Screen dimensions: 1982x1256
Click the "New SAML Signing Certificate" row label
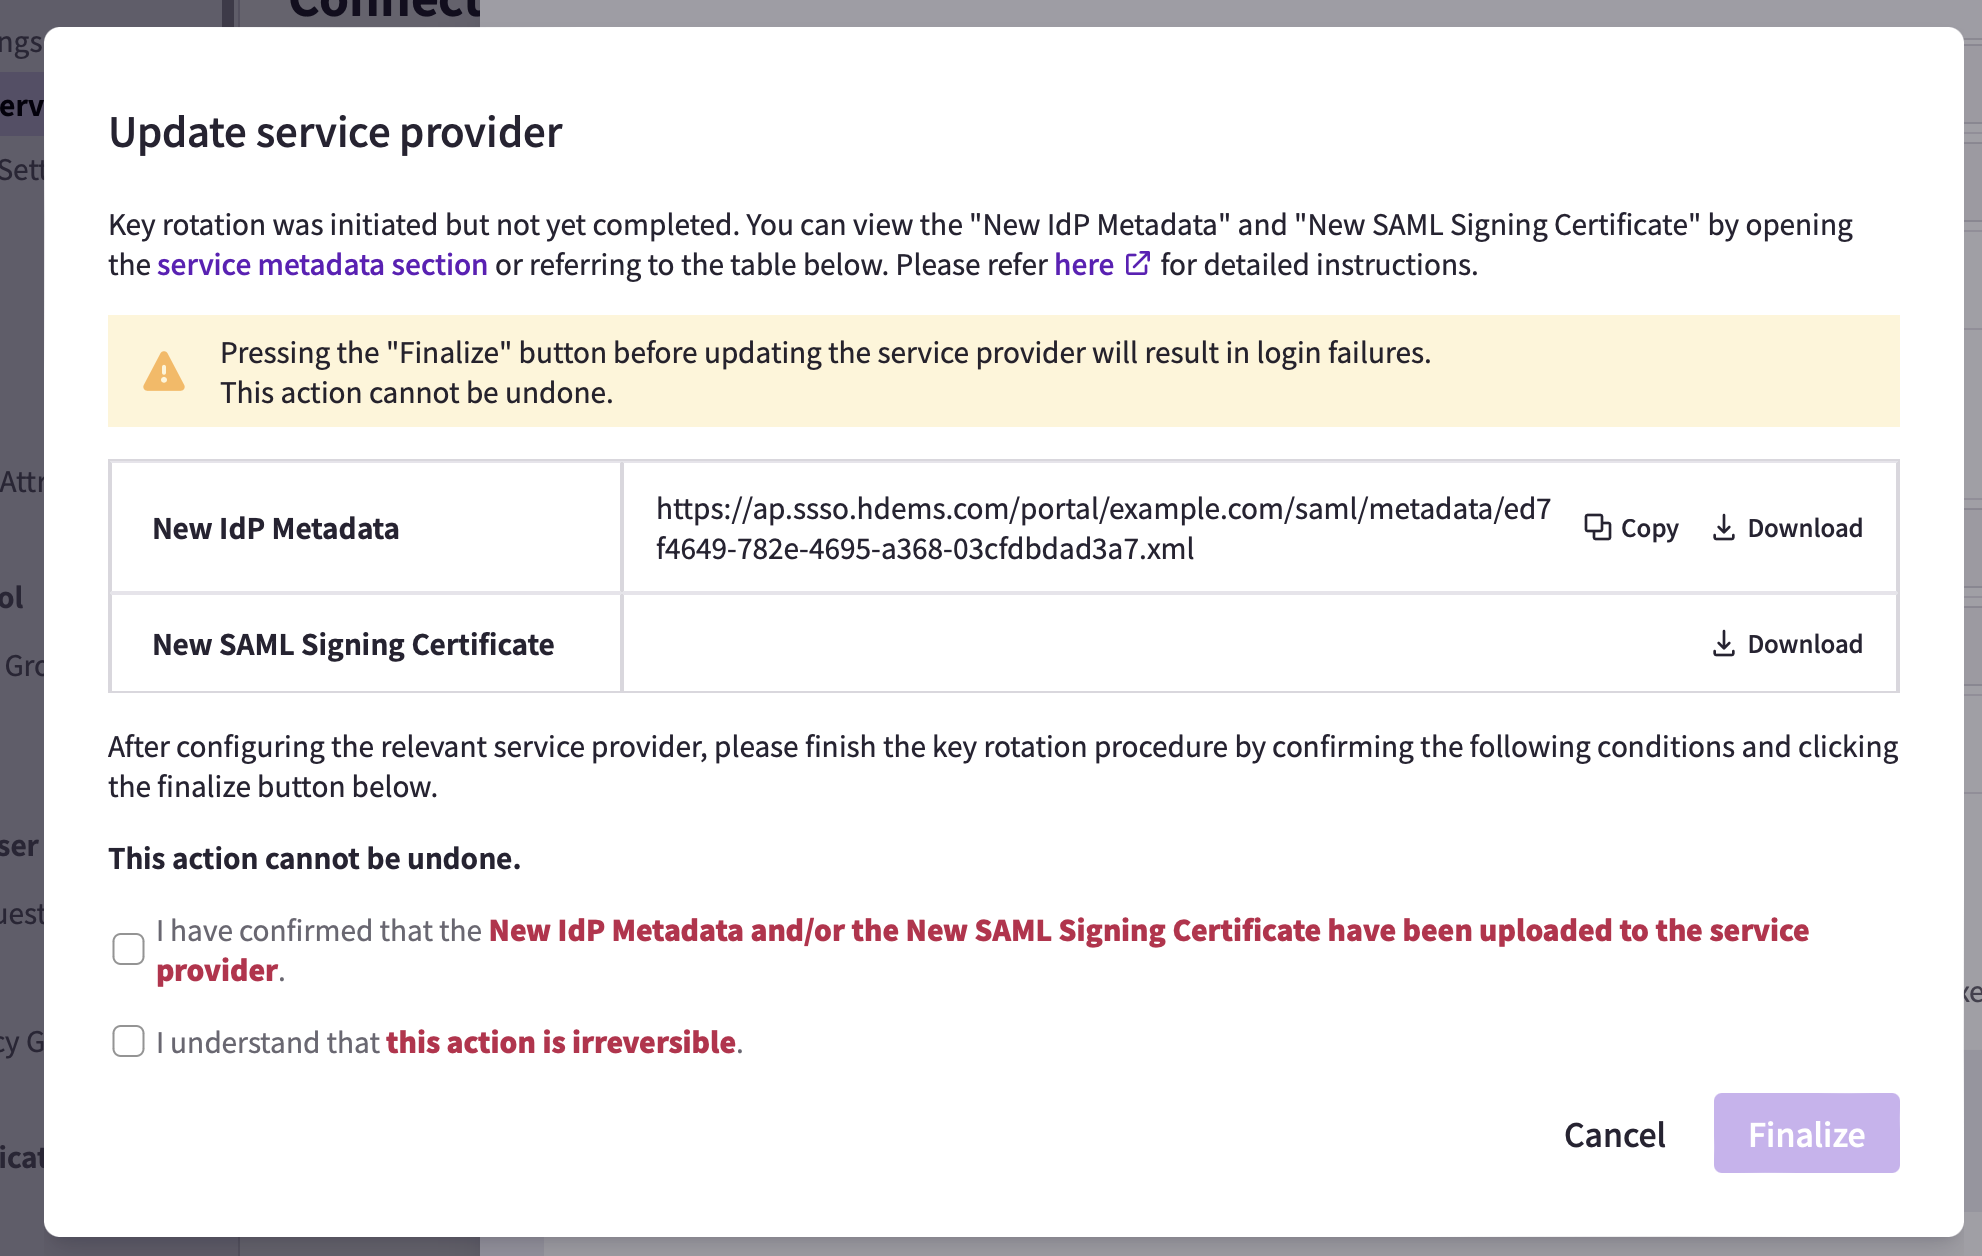click(x=353, y=644)
